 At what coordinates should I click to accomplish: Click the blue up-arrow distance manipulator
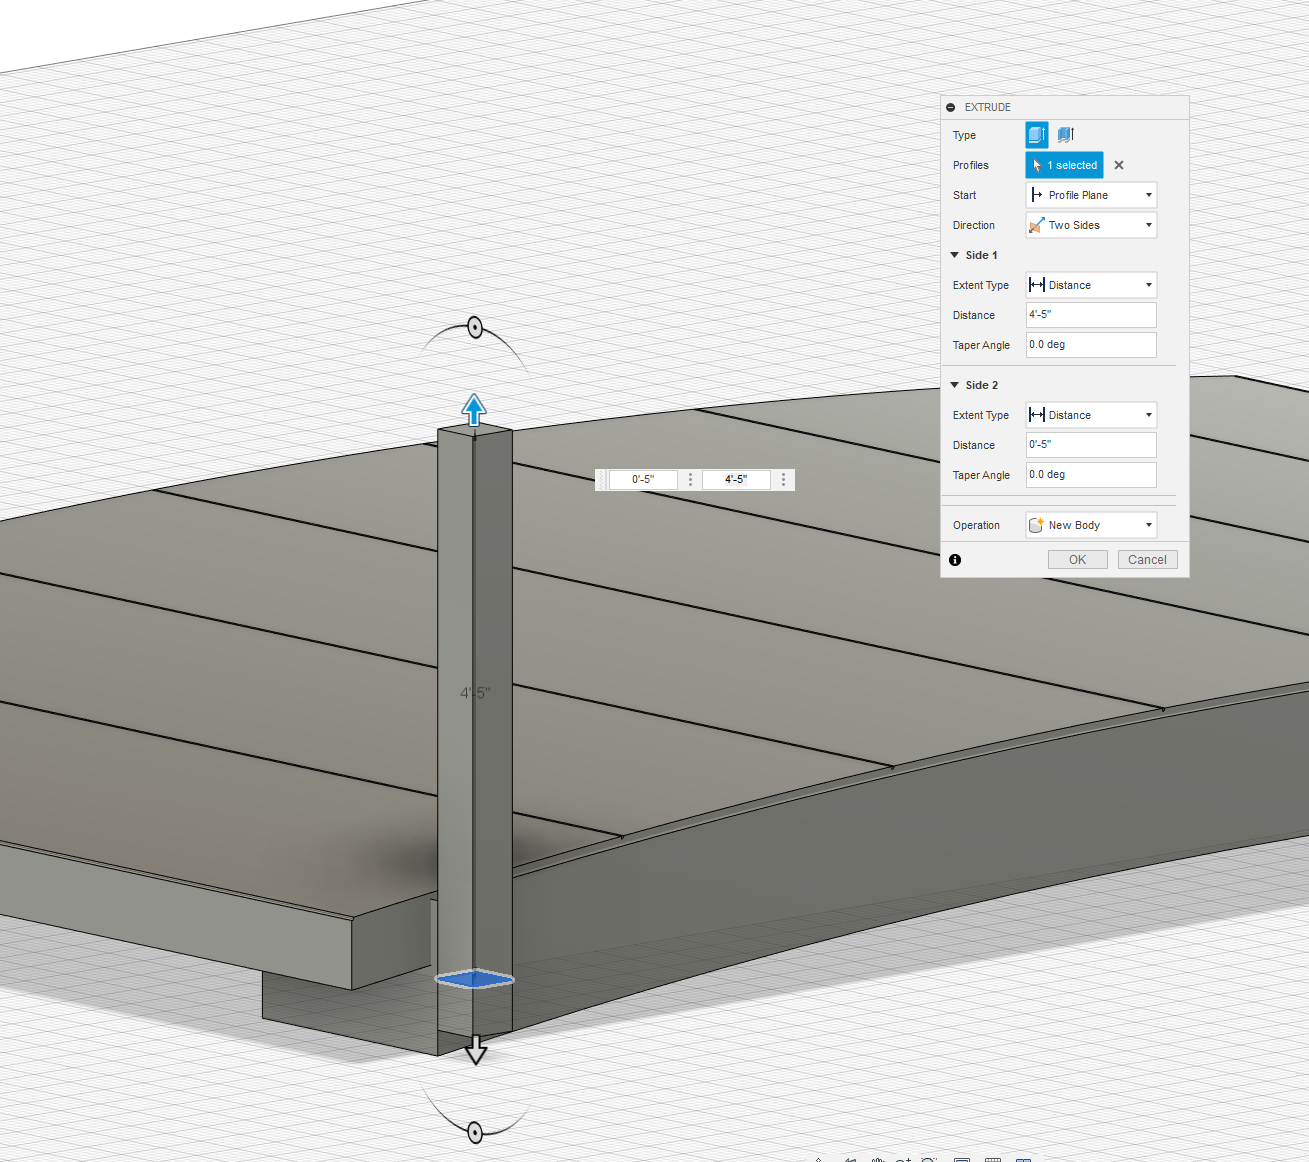click(x=474, y=409)
